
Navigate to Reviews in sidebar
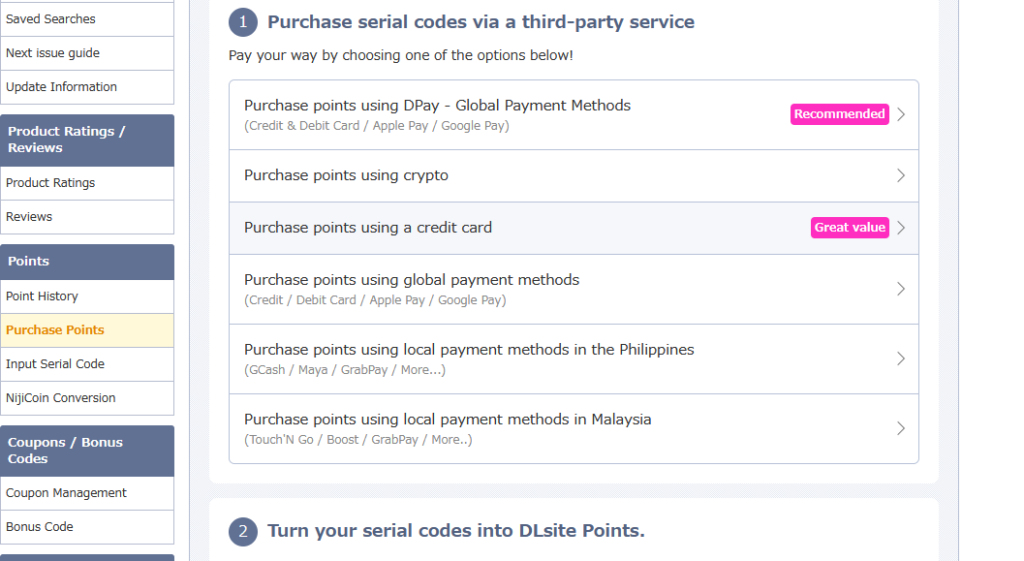(x=29, y=217)
